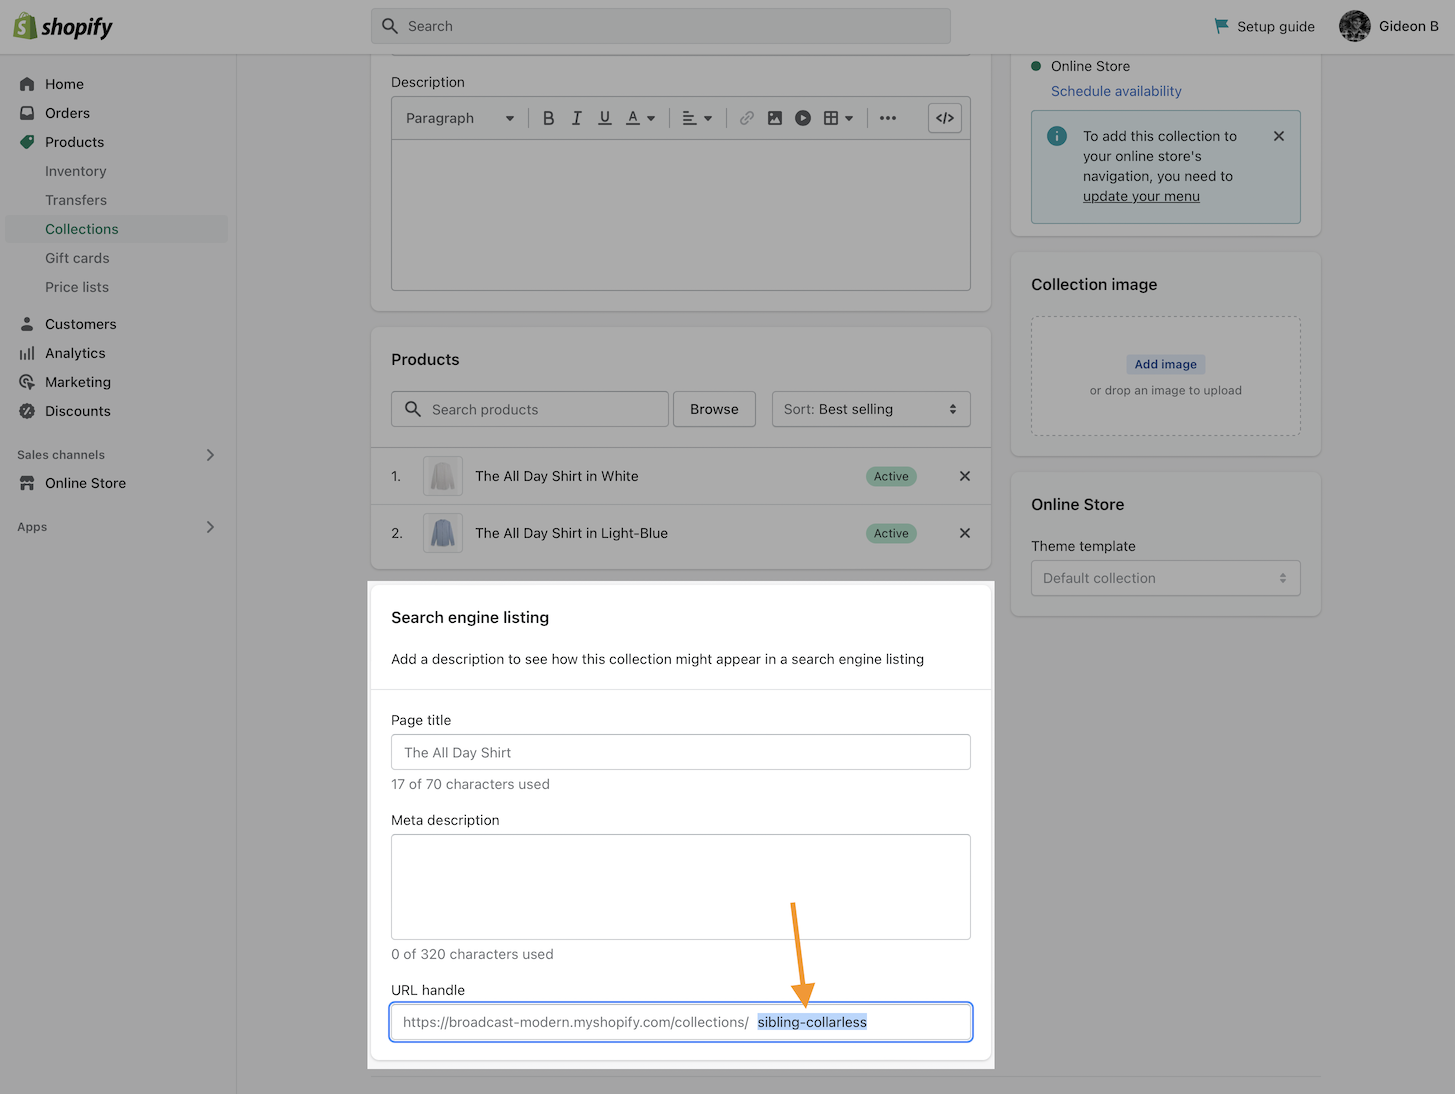Click the Browse products button

714,409
